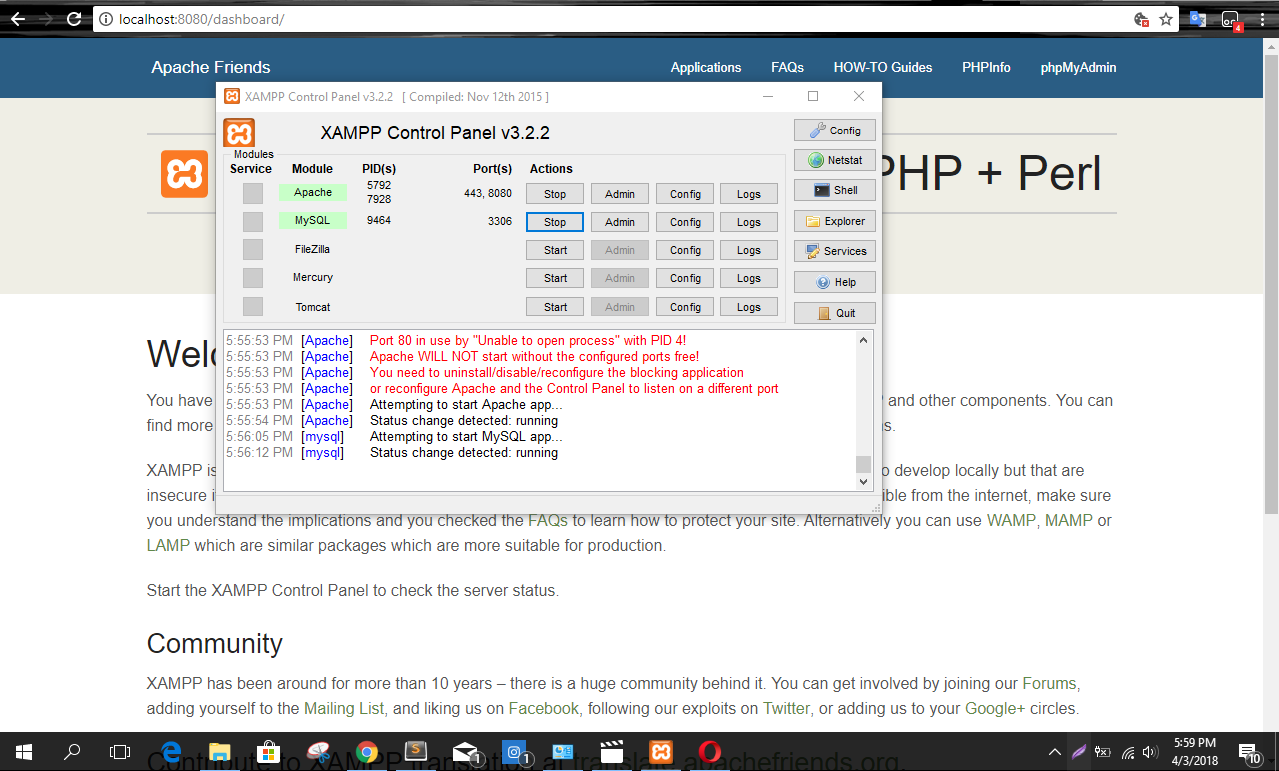
Task: Open Microsoft Store from the taskbar
Action: 269,751
